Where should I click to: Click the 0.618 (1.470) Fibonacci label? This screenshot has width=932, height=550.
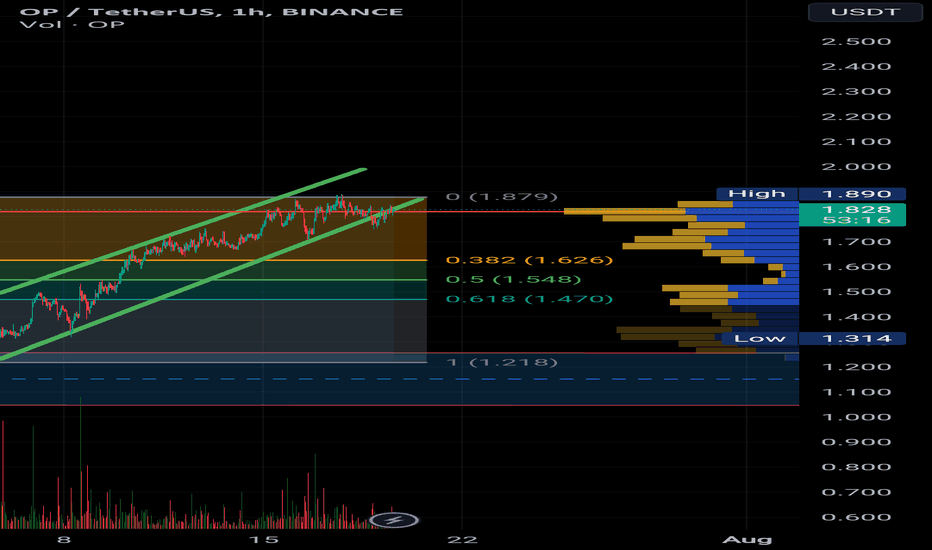point(529,298)
